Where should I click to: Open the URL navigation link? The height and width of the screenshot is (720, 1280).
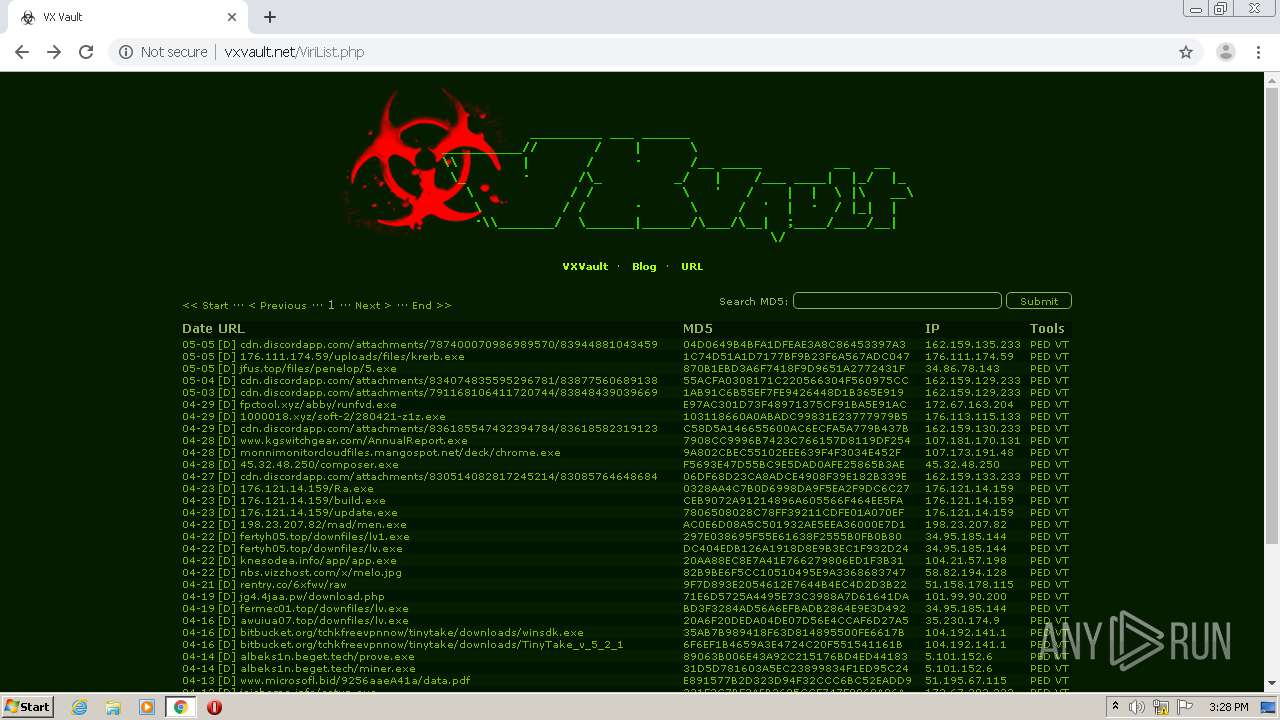pyautogui.click(x=692, y=267)
